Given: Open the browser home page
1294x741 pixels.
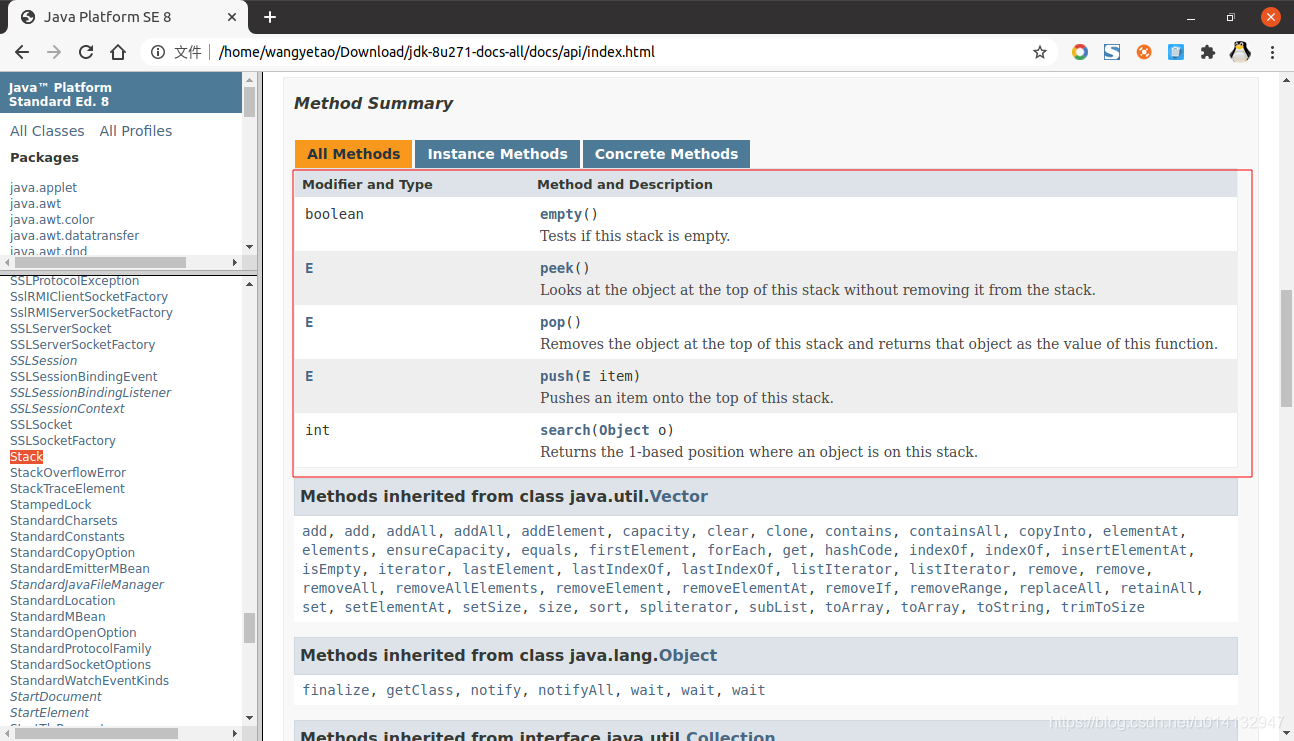Looking at the screenshot, I should pos(118,52).
